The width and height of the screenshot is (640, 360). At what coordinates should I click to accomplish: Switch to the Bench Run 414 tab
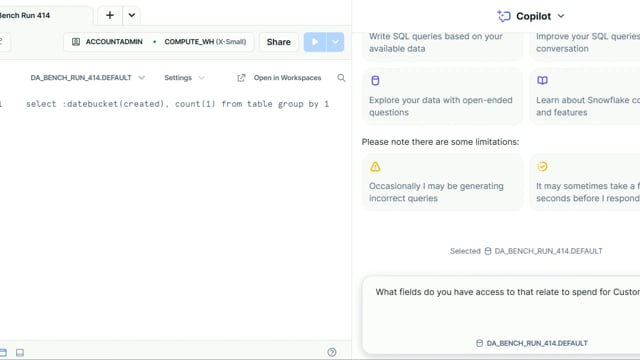(24, 16)
